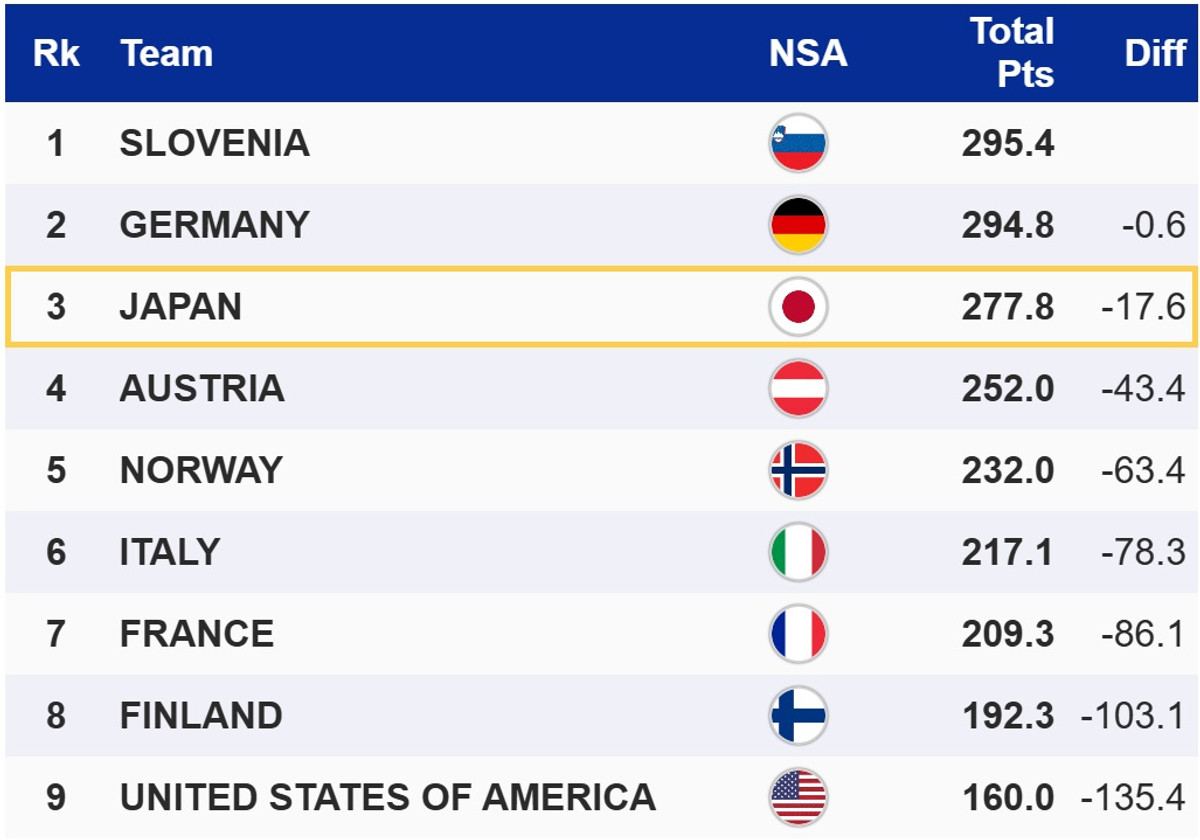The height and width of the screenshot is (840, 1200).
Task: Sort by the Rk column header
Action: point(56,53)
